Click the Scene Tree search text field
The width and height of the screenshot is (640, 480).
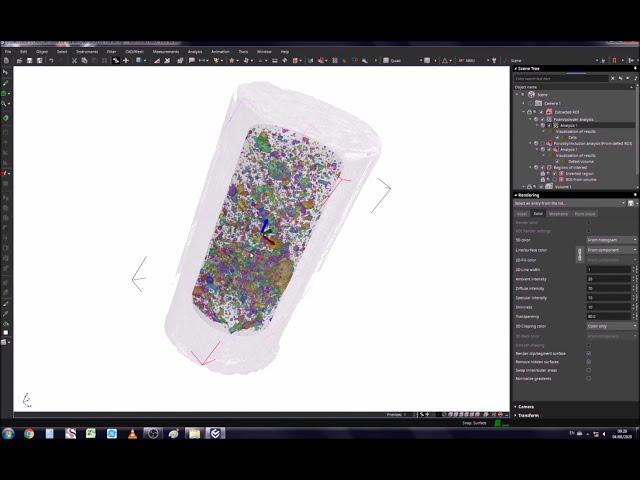(561, 78)
